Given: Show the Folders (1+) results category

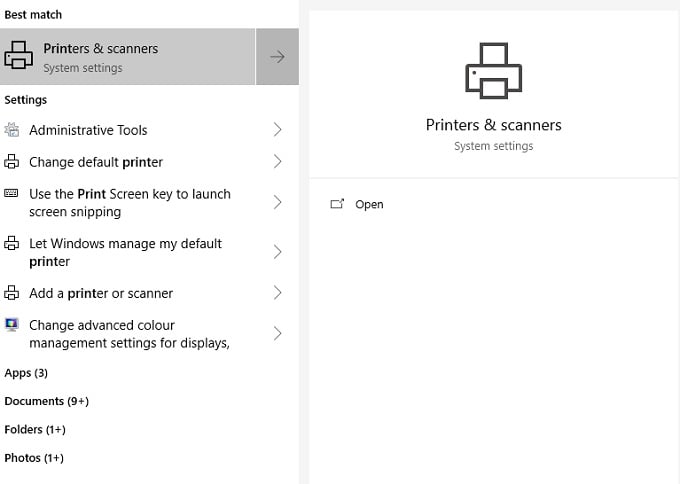Looking at the screenshot, I should (35, 429).
